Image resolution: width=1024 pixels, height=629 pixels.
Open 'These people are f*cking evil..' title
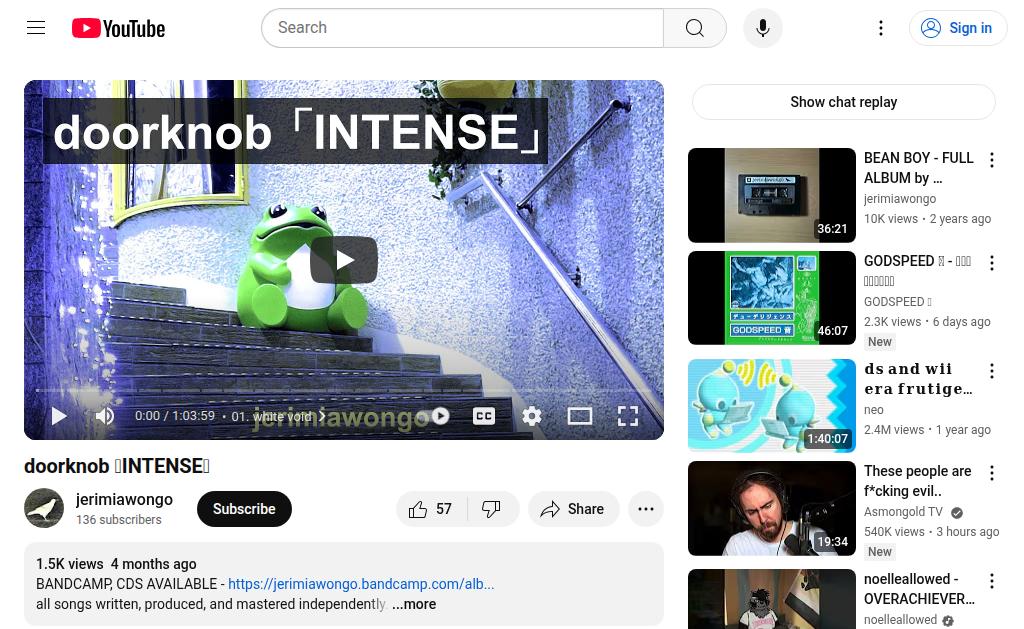(918, 481)
